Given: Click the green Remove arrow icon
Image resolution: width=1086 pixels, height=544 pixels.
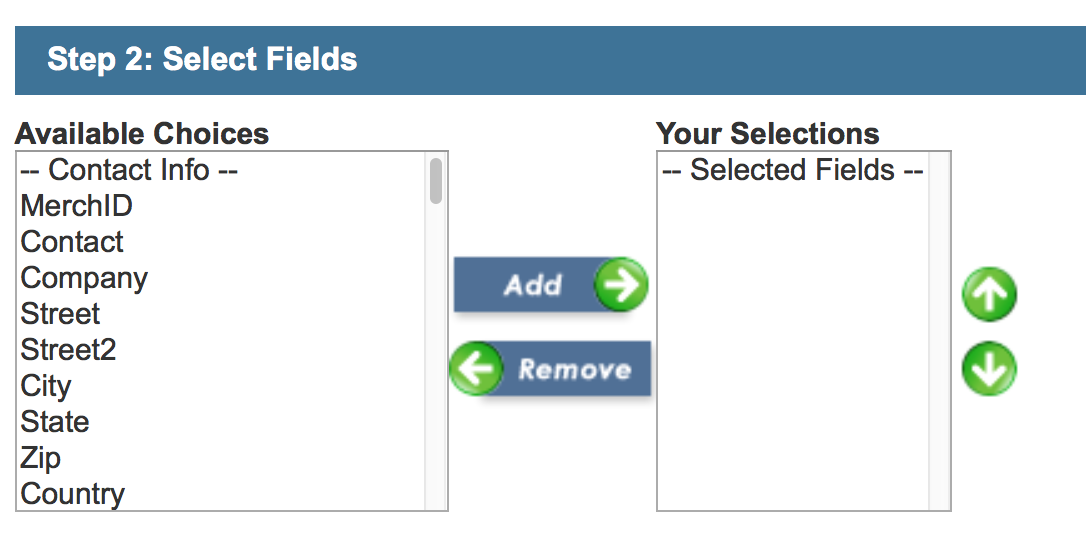Looking at the screenshot, I should point(476,369).
